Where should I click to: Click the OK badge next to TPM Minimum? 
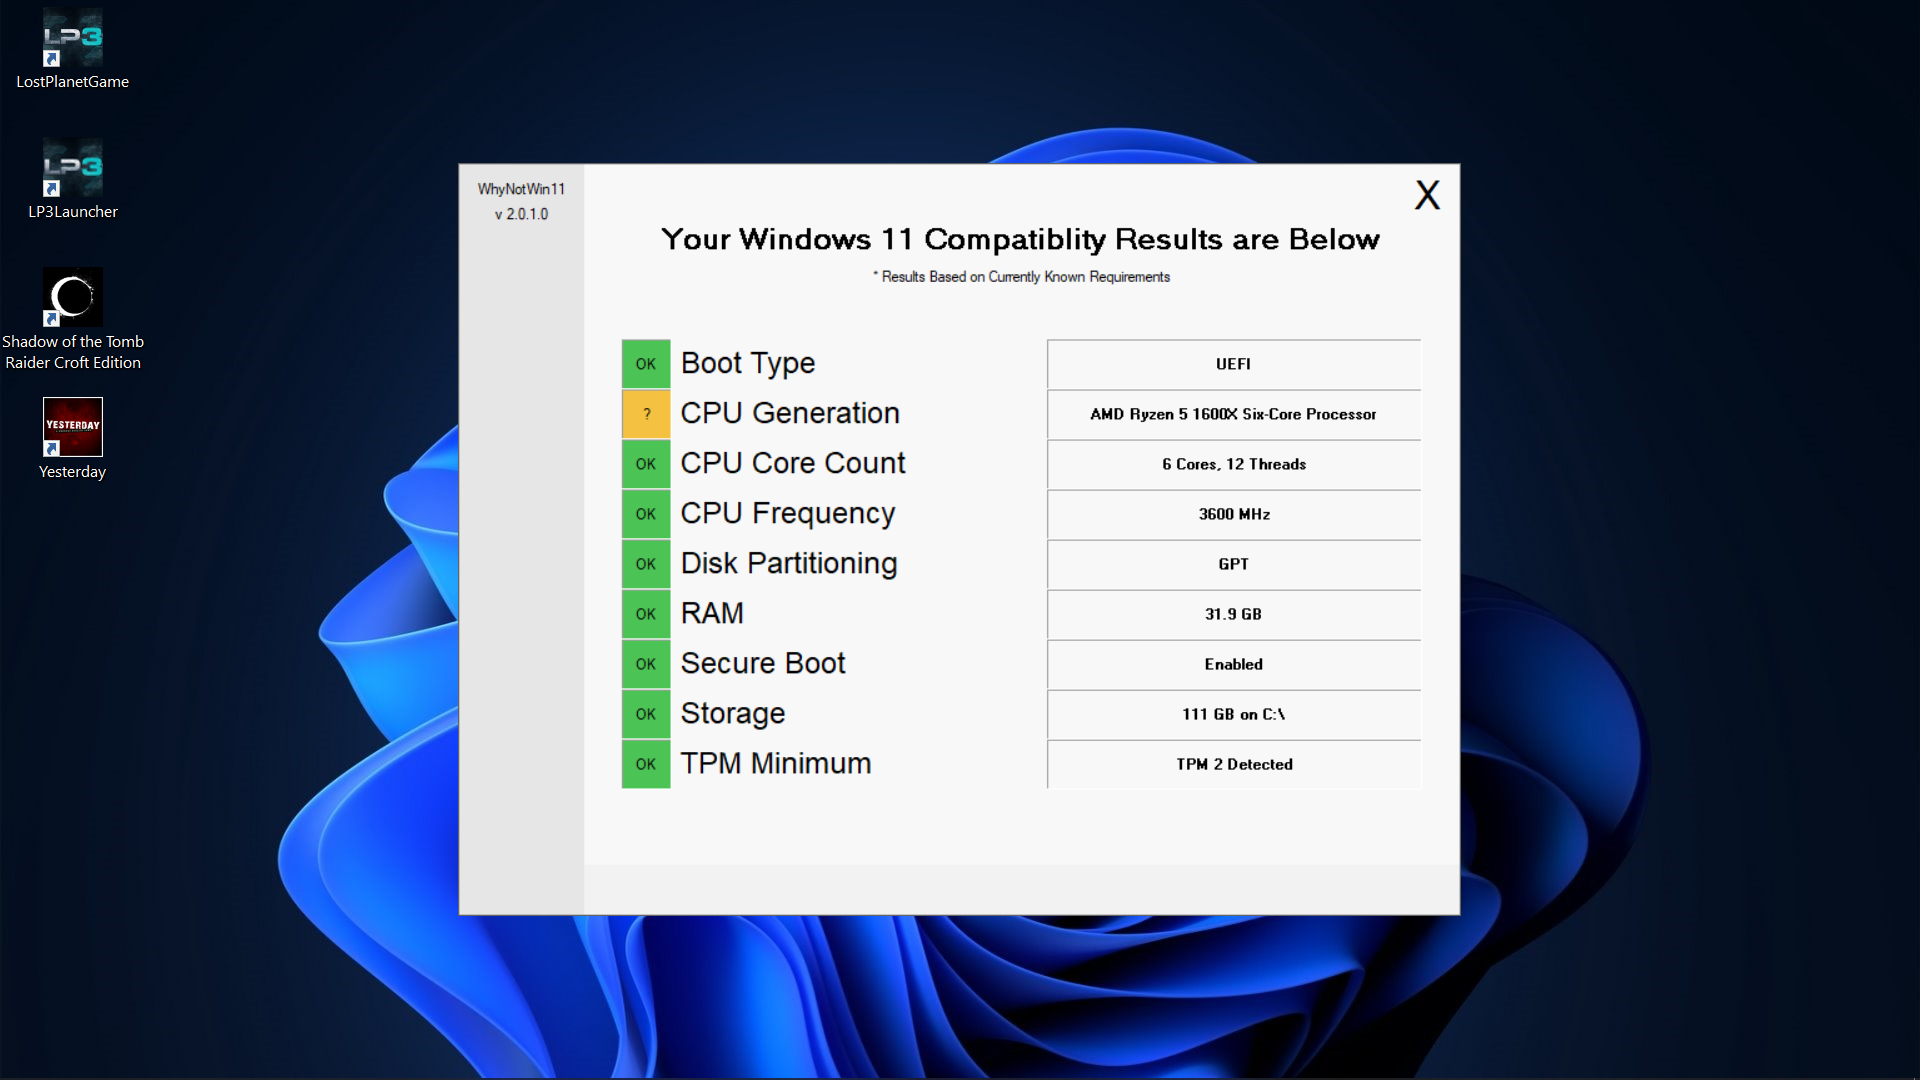(645, 764)
